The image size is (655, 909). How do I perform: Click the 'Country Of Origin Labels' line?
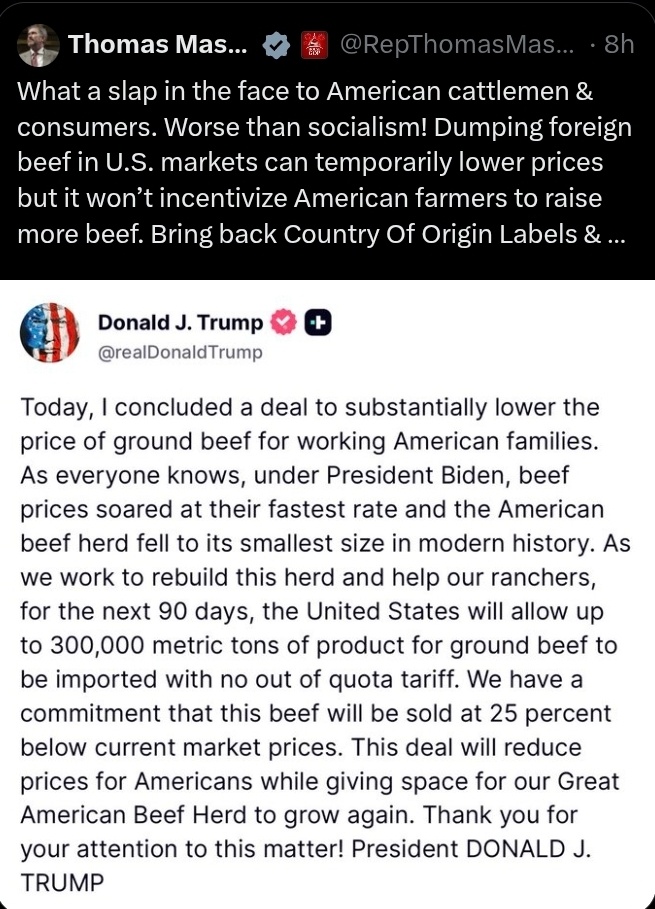322,234
